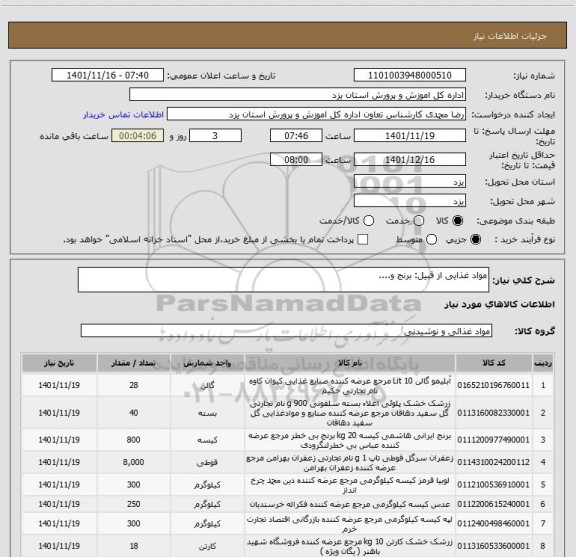
Task: Click the quantity cell 250
Action: tap(133, 504)
